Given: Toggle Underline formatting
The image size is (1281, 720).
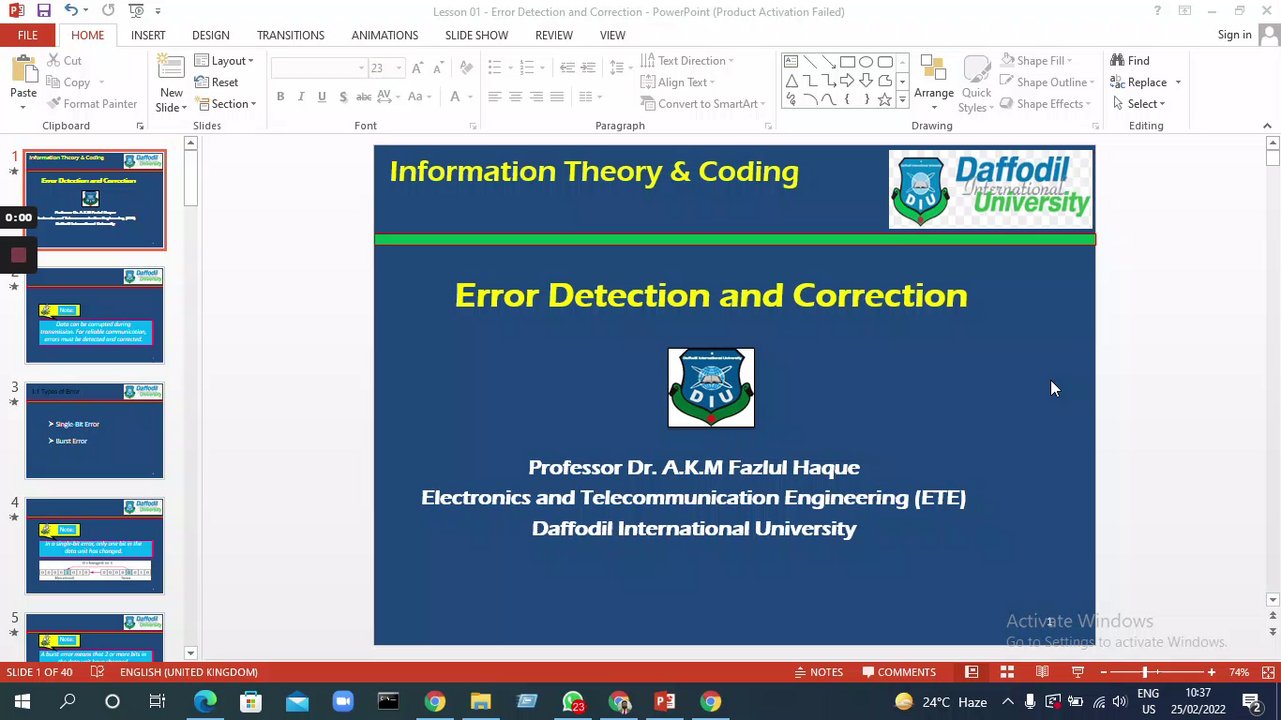Looking at the screenshot, I should click(322, 97).
